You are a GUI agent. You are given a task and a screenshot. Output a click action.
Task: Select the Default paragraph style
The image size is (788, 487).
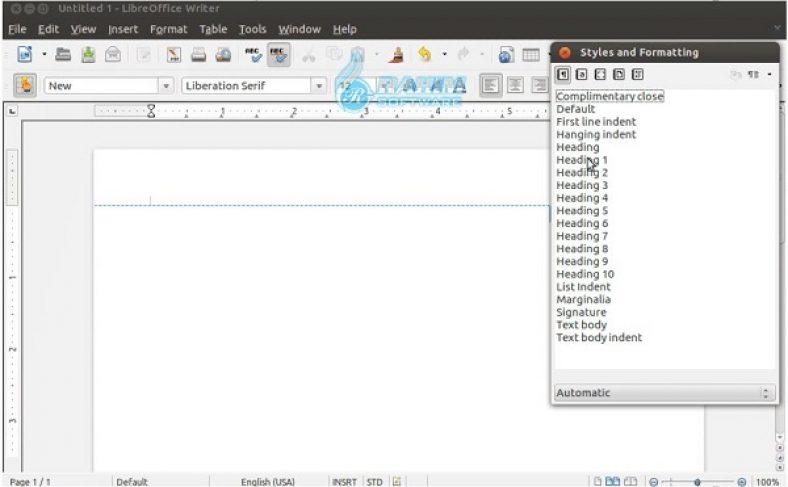pyautogui.click(x=575, y=109)
